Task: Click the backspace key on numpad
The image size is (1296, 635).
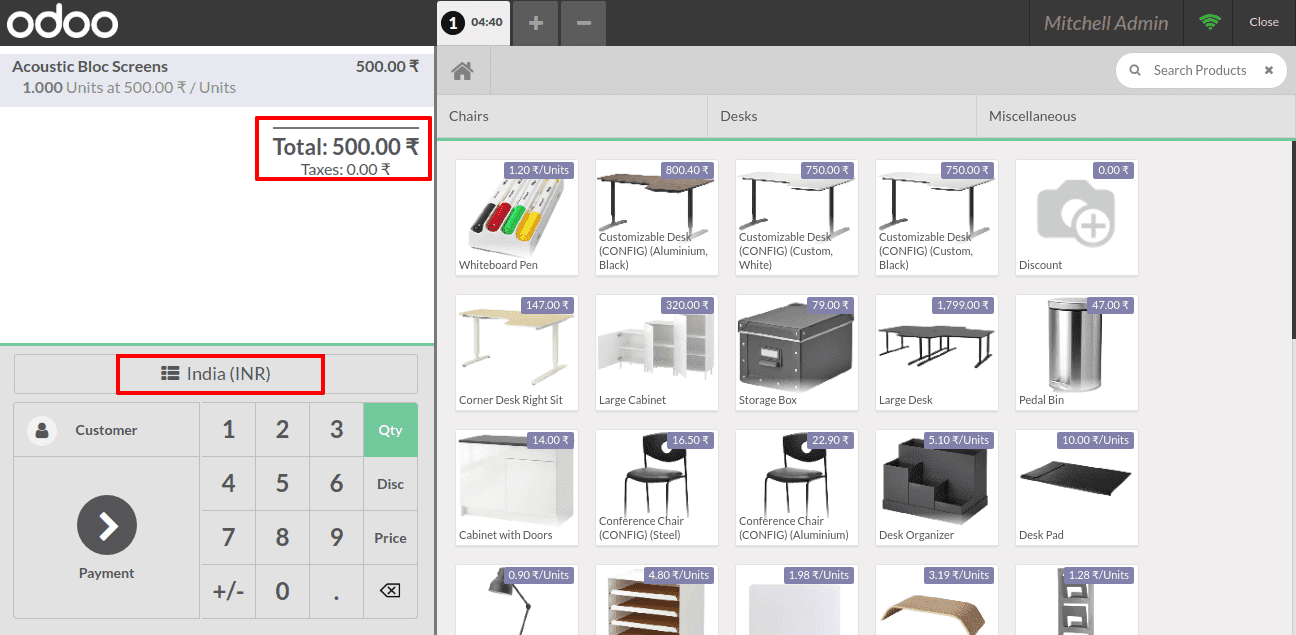Action: click(x=390, y=591)
